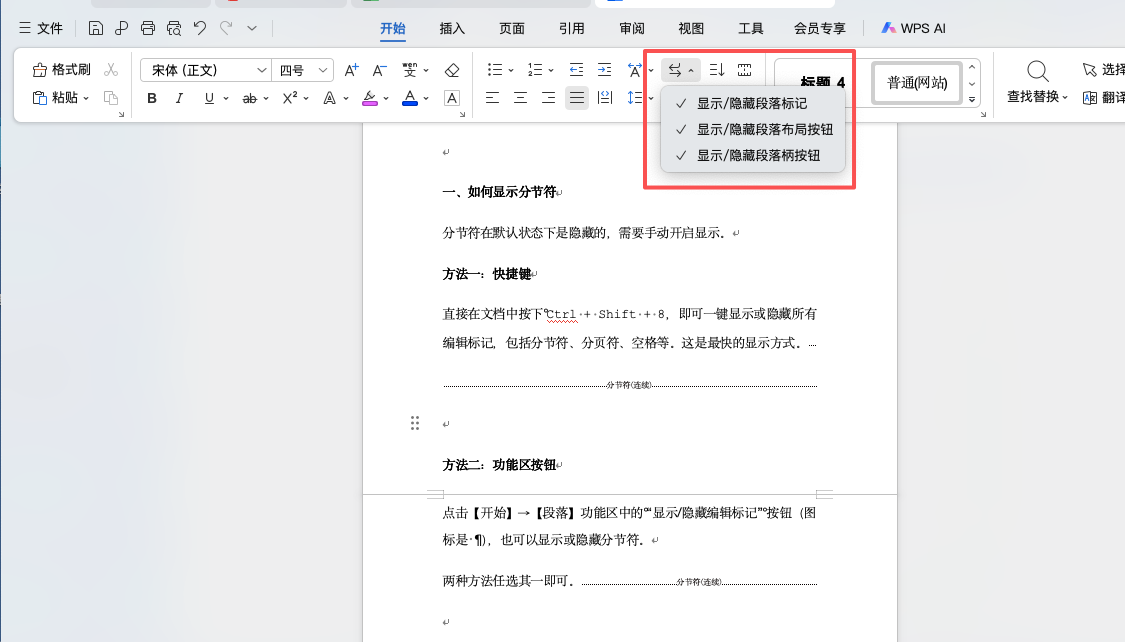
Task: Open Print Preview icon
Action: pyautogui.click(x=174, y=28)
